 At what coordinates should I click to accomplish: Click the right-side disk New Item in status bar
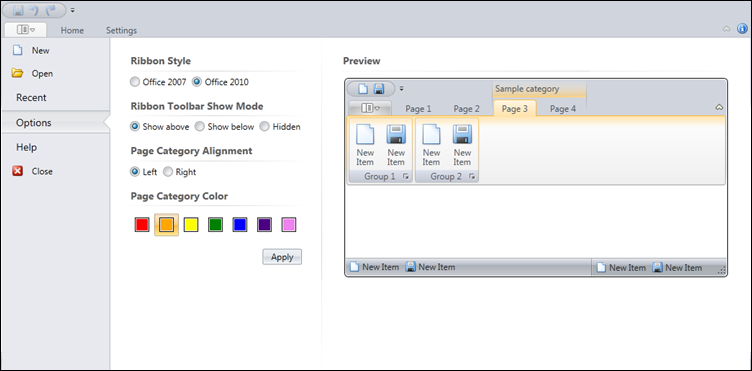[677, 267]
